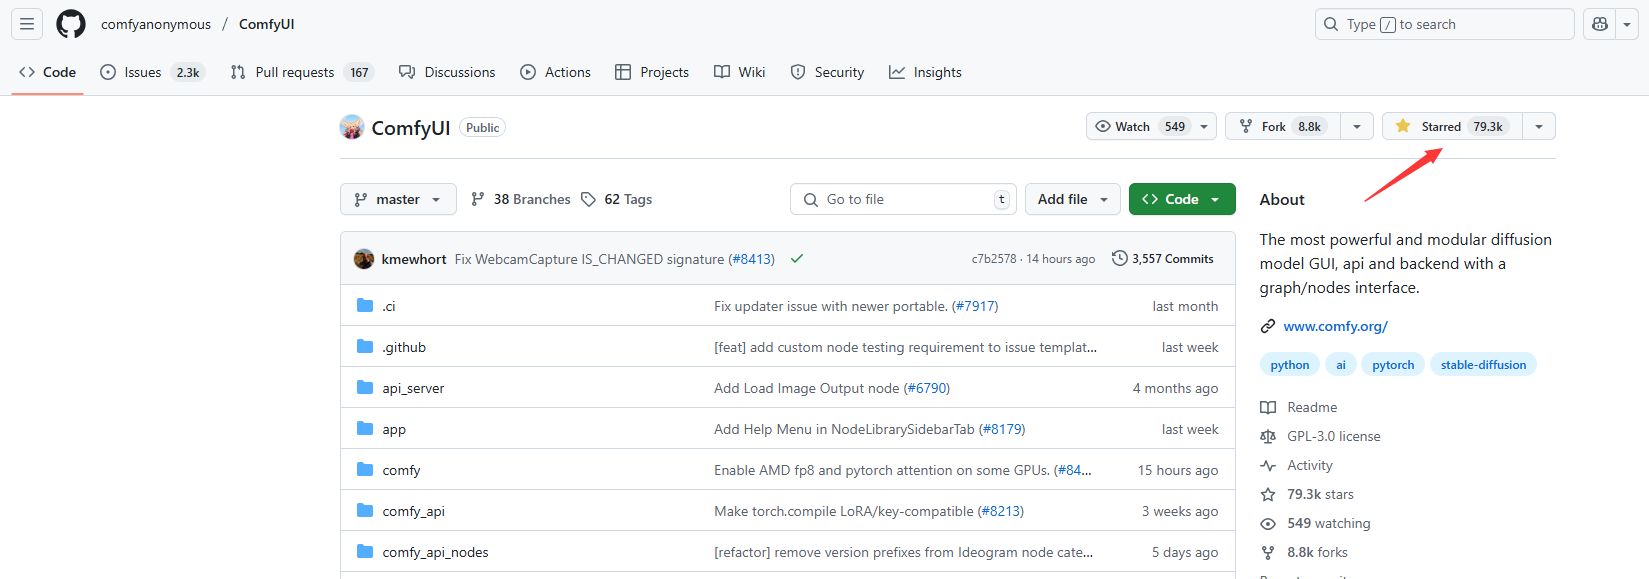Expand the fork options arrow
This screenshot has width=1649, height=579.
click(1357, 126)
